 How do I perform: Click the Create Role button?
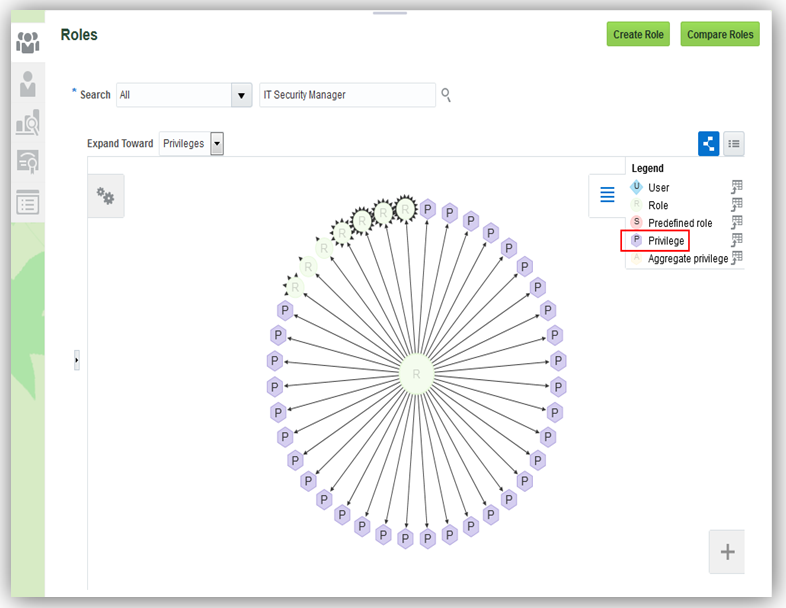(x=638, y=35)
